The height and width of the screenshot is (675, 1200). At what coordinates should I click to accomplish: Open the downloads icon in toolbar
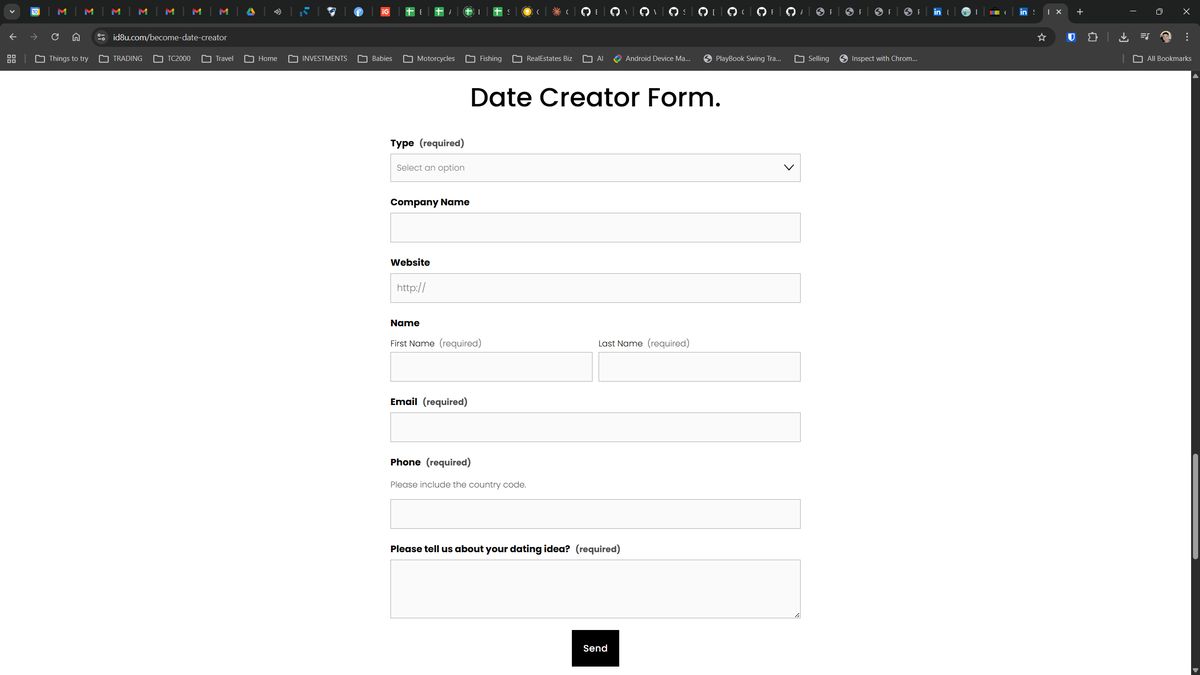tap(1124, 37)
